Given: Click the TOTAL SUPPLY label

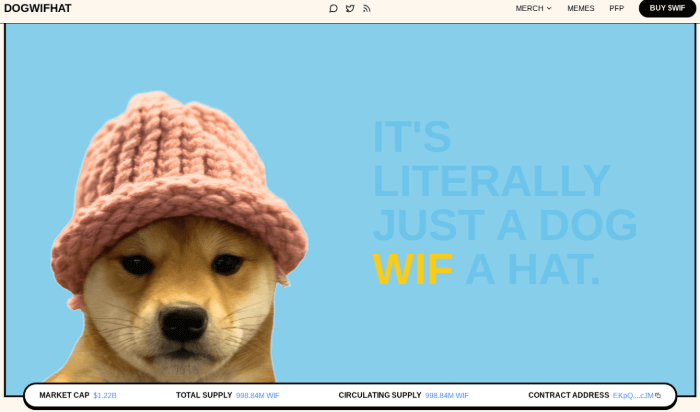Looking at the screenshot, I should (204, 395).
